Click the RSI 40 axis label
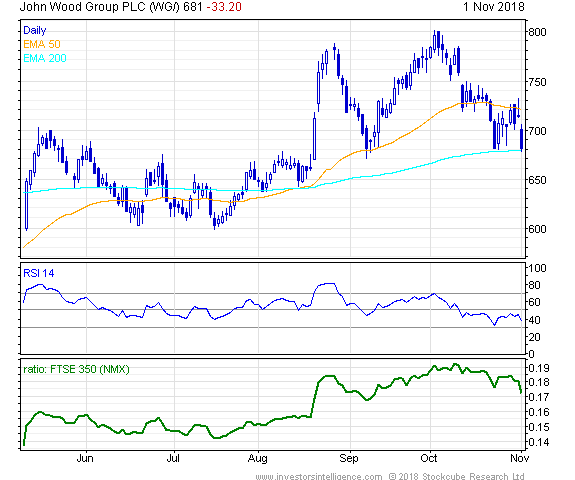Screen dimensions: 575x480 [x=534, y=320]
